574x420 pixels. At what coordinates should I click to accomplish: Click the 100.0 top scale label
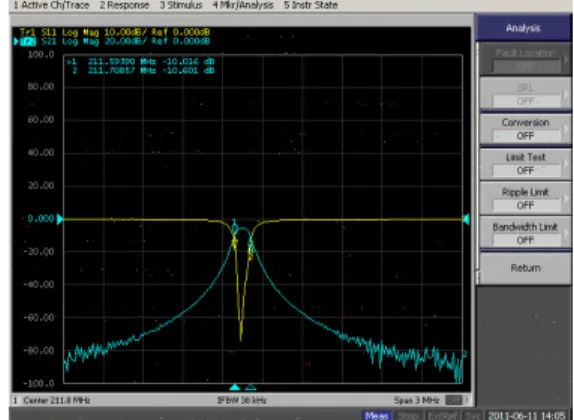click(41, 55)
